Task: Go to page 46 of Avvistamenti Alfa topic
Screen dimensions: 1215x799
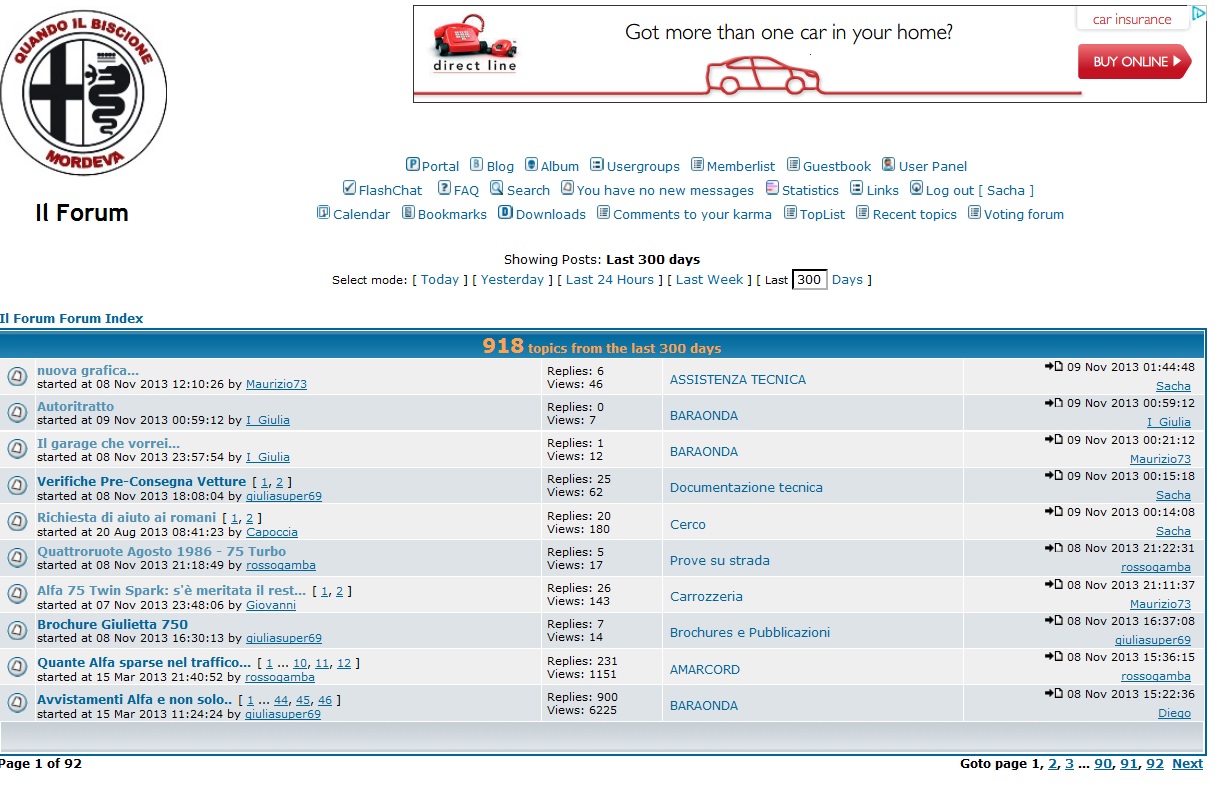Action: pos(325,700)
